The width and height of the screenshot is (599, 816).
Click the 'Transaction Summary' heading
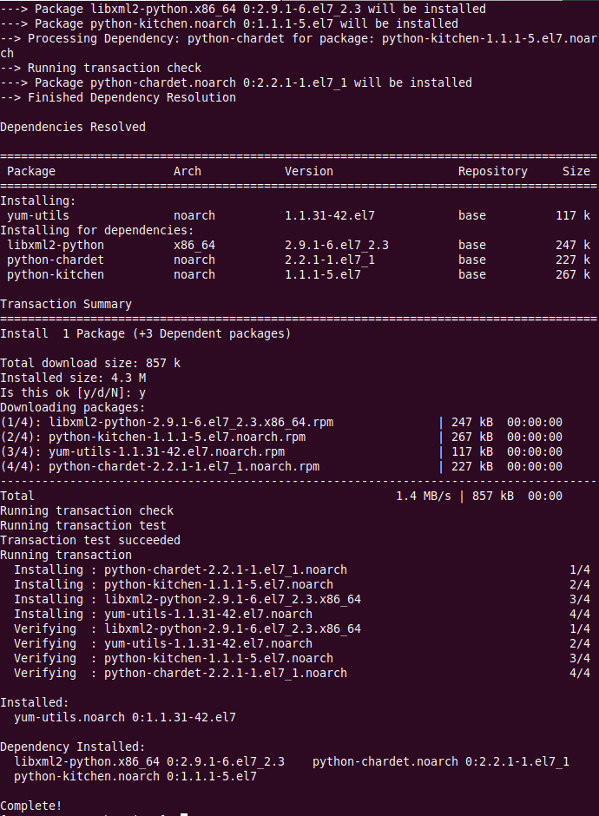tap(66, 304)
